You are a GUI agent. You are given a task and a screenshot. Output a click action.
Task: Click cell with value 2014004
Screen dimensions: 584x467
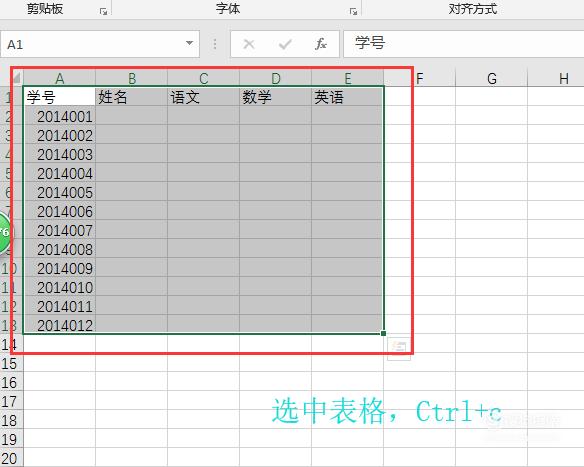tap(60, 173)
